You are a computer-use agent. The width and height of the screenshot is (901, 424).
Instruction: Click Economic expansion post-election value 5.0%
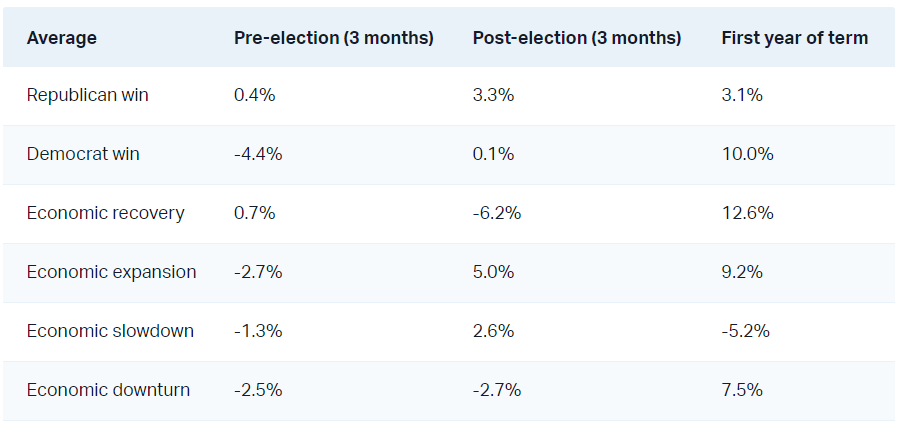494,272
